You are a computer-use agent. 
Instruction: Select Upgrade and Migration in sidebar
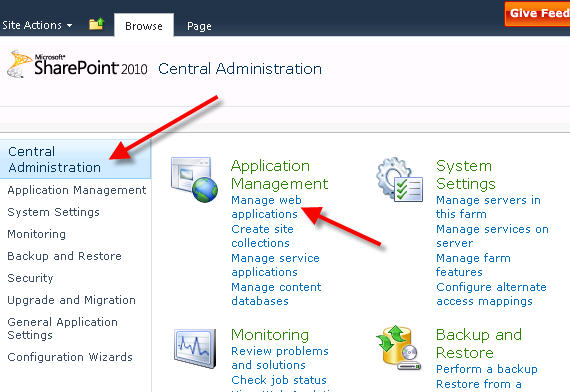coord(72,300)
